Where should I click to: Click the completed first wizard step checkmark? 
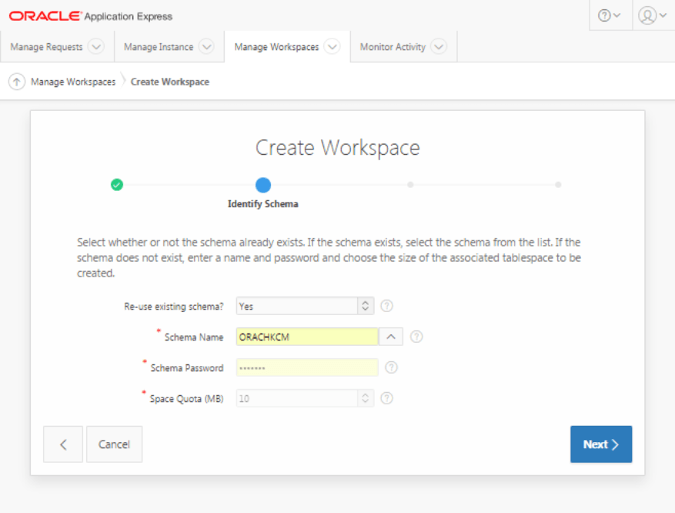pyautogui.click(x=117, y=185)
